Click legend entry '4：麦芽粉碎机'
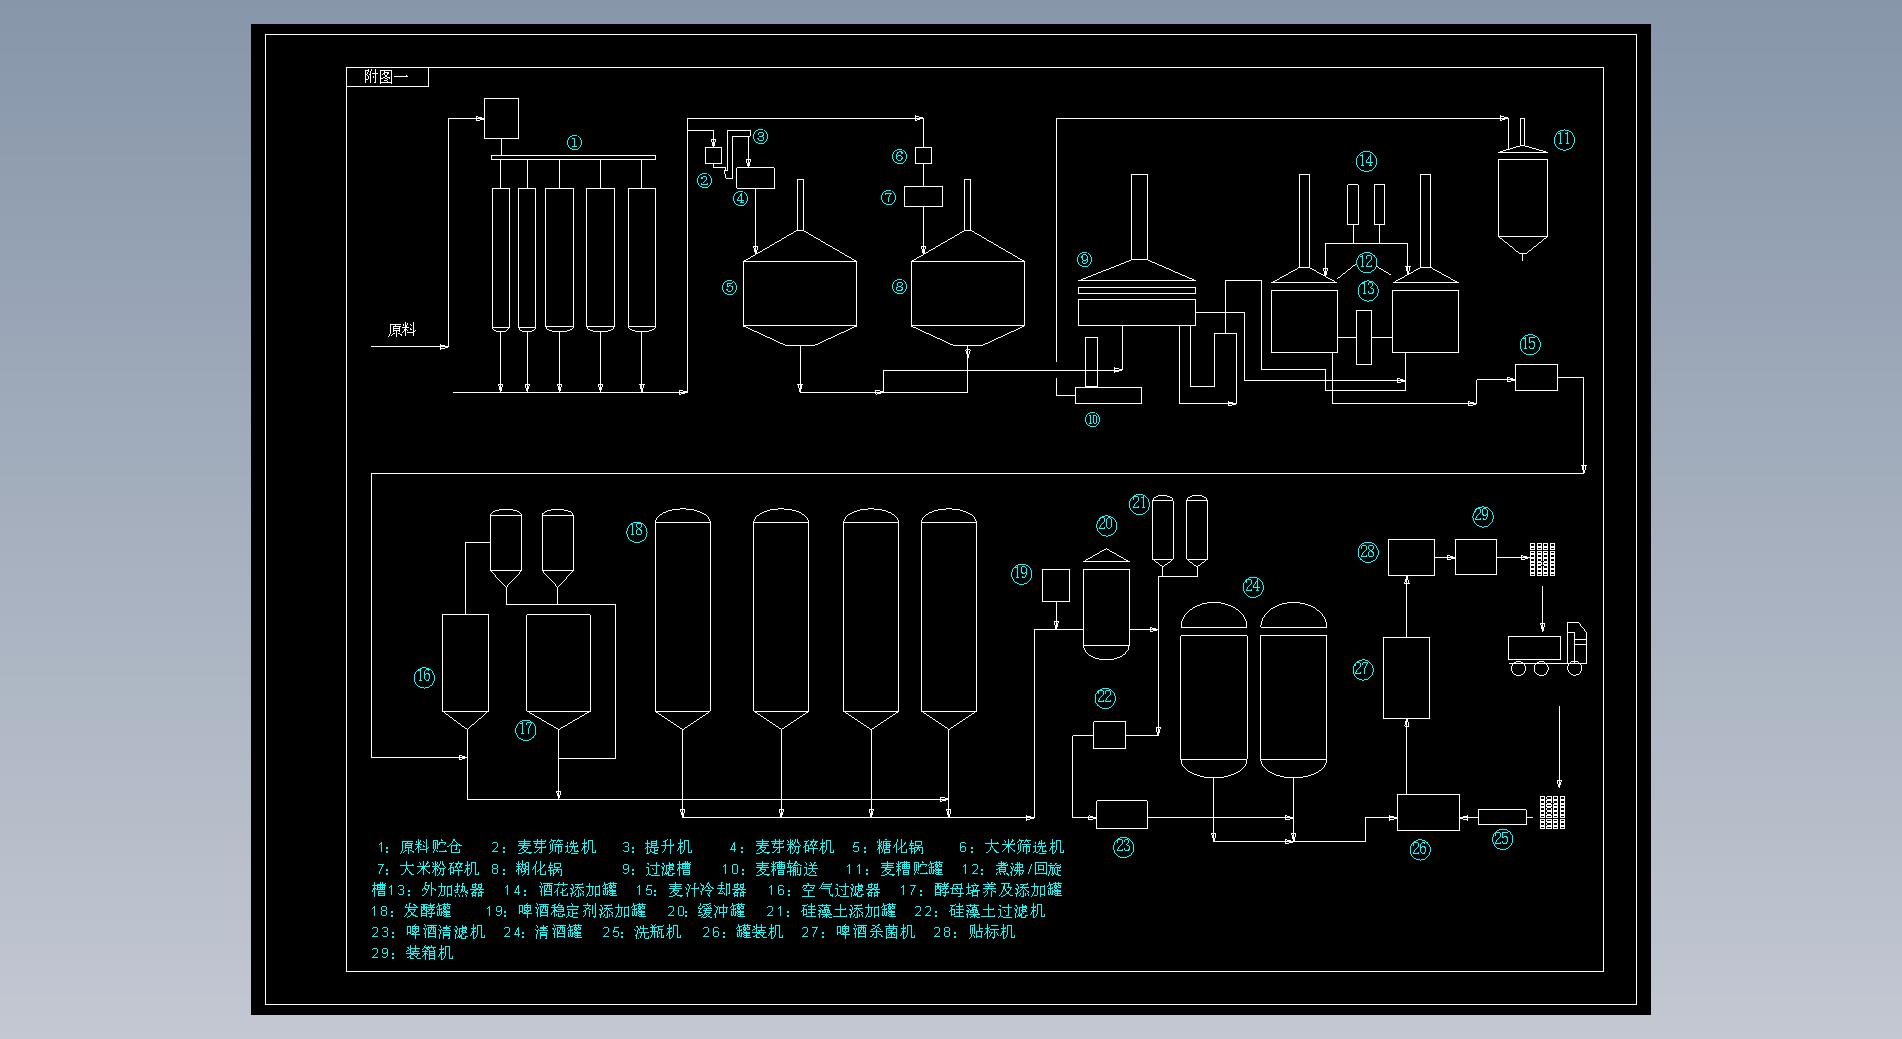Image resolution: width=1902 pixels, height=1039 pixels. 781,847
